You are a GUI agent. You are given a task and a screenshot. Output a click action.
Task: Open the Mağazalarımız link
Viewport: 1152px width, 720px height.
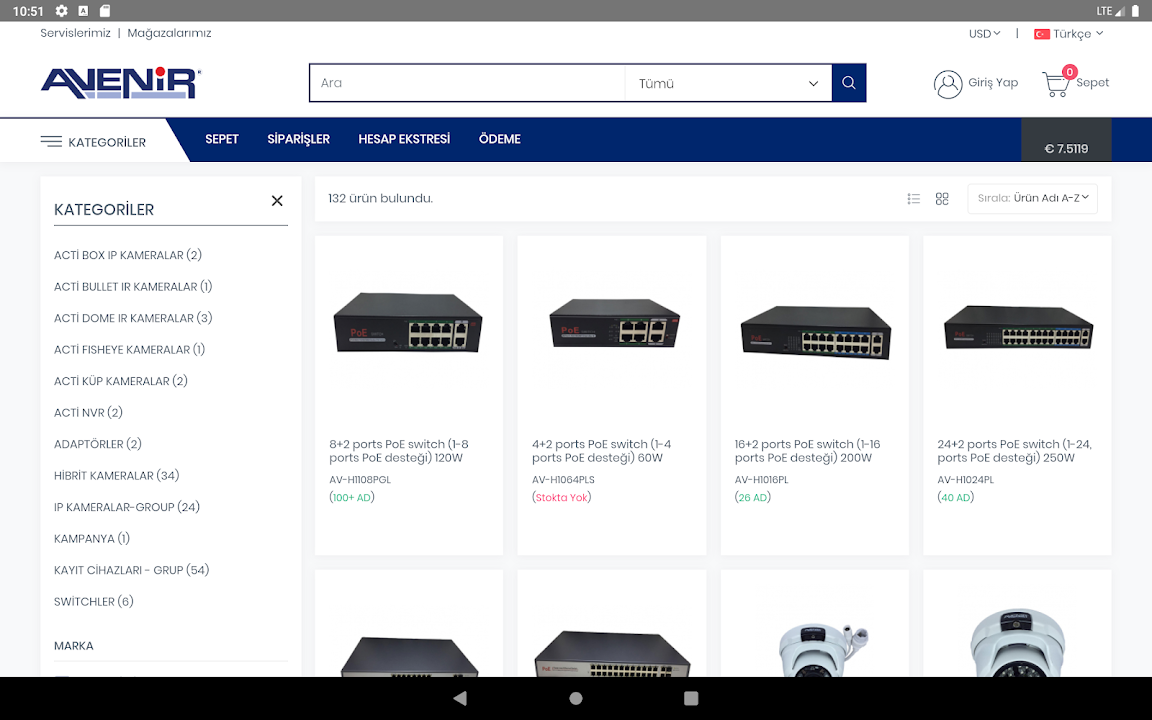[169, 33]
